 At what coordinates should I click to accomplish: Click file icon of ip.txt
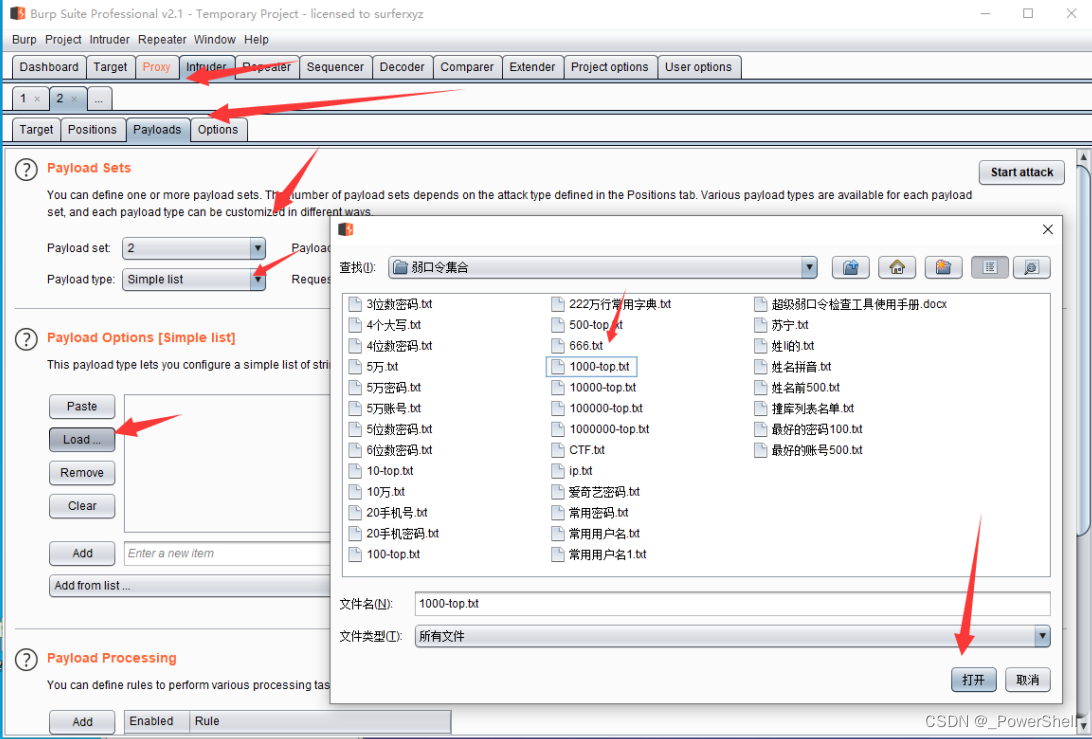point(557,471)
